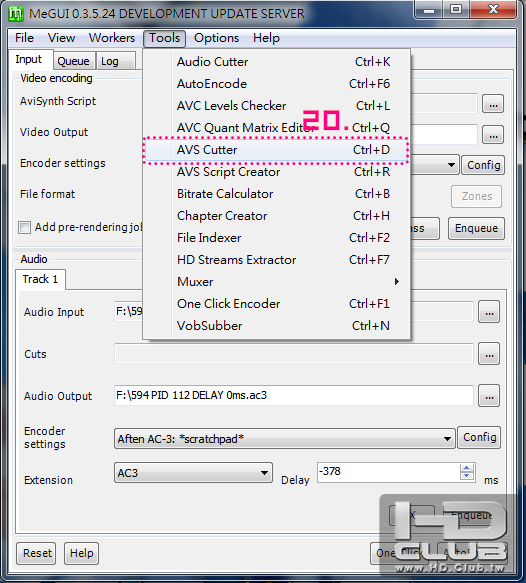Open Cuts file browse button
This screenshot has height=583, width=526.
point(489,354)
